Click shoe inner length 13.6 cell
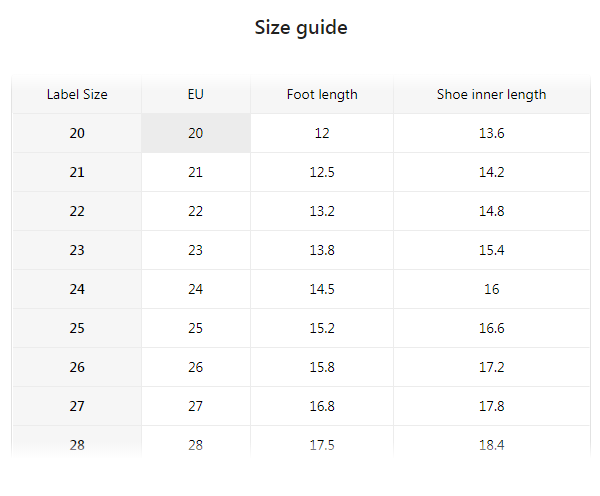 491,133
